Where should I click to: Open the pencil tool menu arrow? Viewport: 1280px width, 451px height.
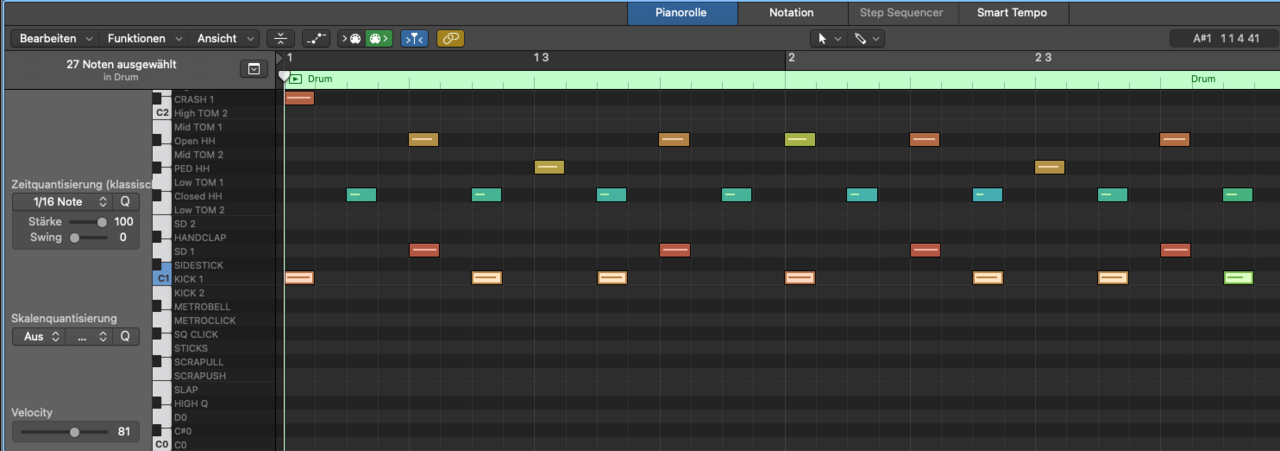(876, 39)
